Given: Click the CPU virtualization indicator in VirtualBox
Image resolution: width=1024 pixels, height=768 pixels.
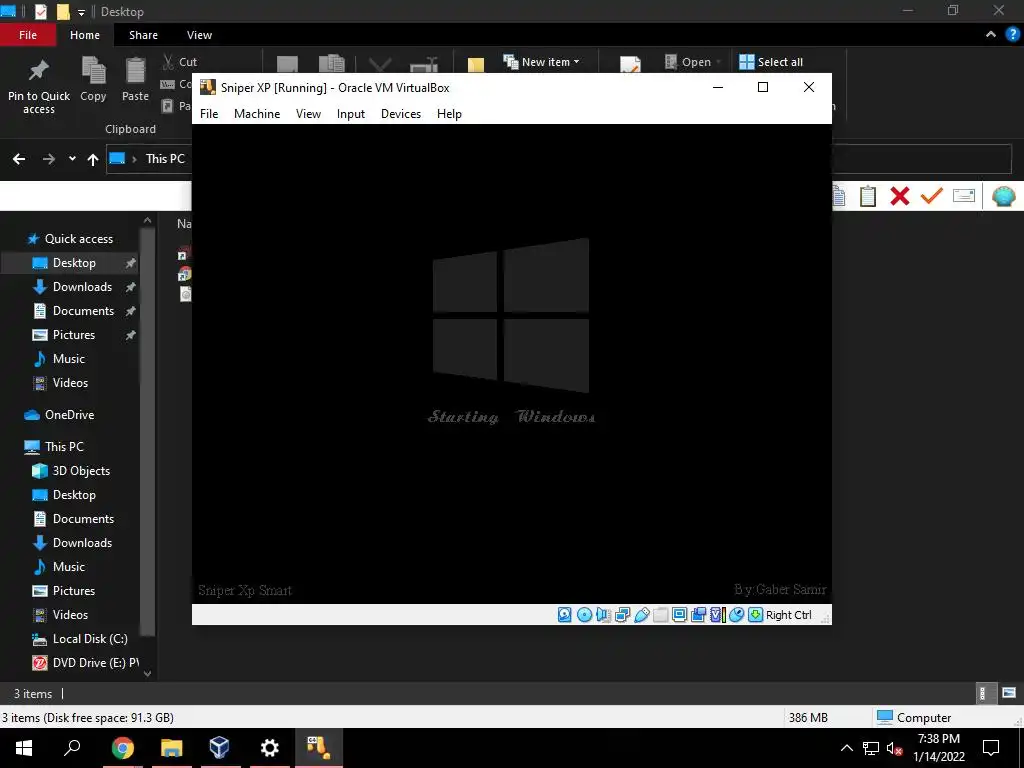Looking at the screenshot, I should coord(717,615).
